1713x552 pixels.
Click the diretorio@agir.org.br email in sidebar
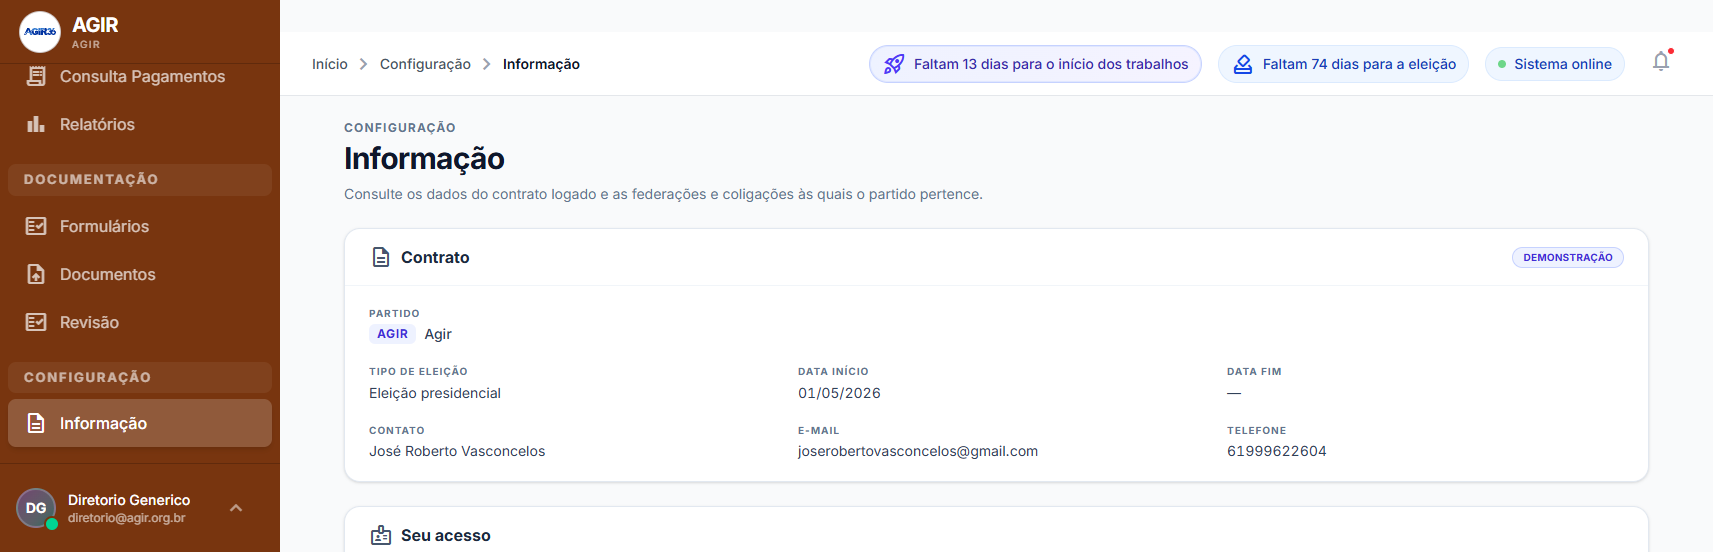pos(127,518)
